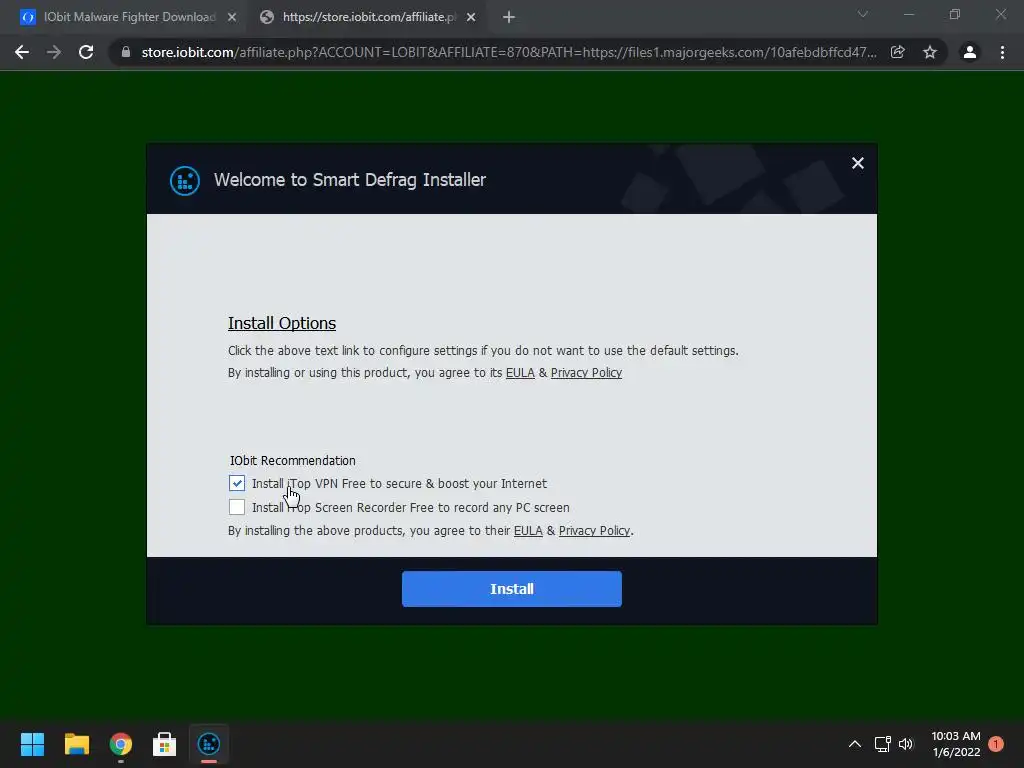Select the Smart Defrag installer taskbar icon
The image size is (1024, 768).
pyautogui.click(x=209, y=744)
